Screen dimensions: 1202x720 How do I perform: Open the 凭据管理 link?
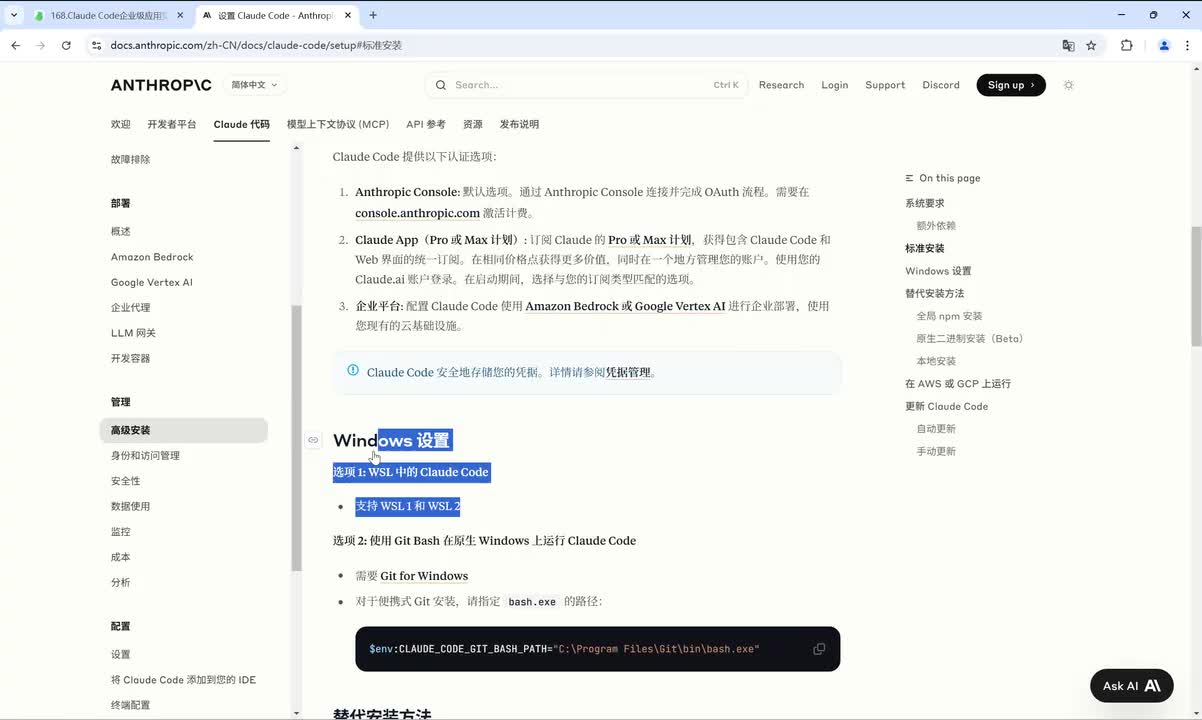[x=628, y=372]
